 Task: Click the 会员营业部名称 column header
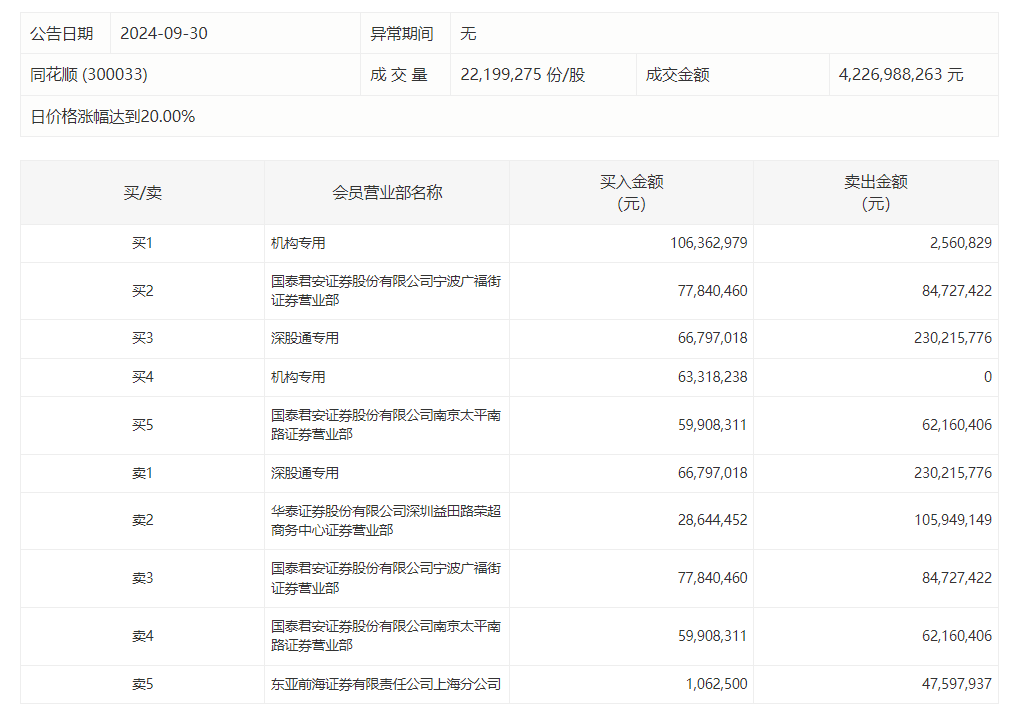[x=387, y=193]
